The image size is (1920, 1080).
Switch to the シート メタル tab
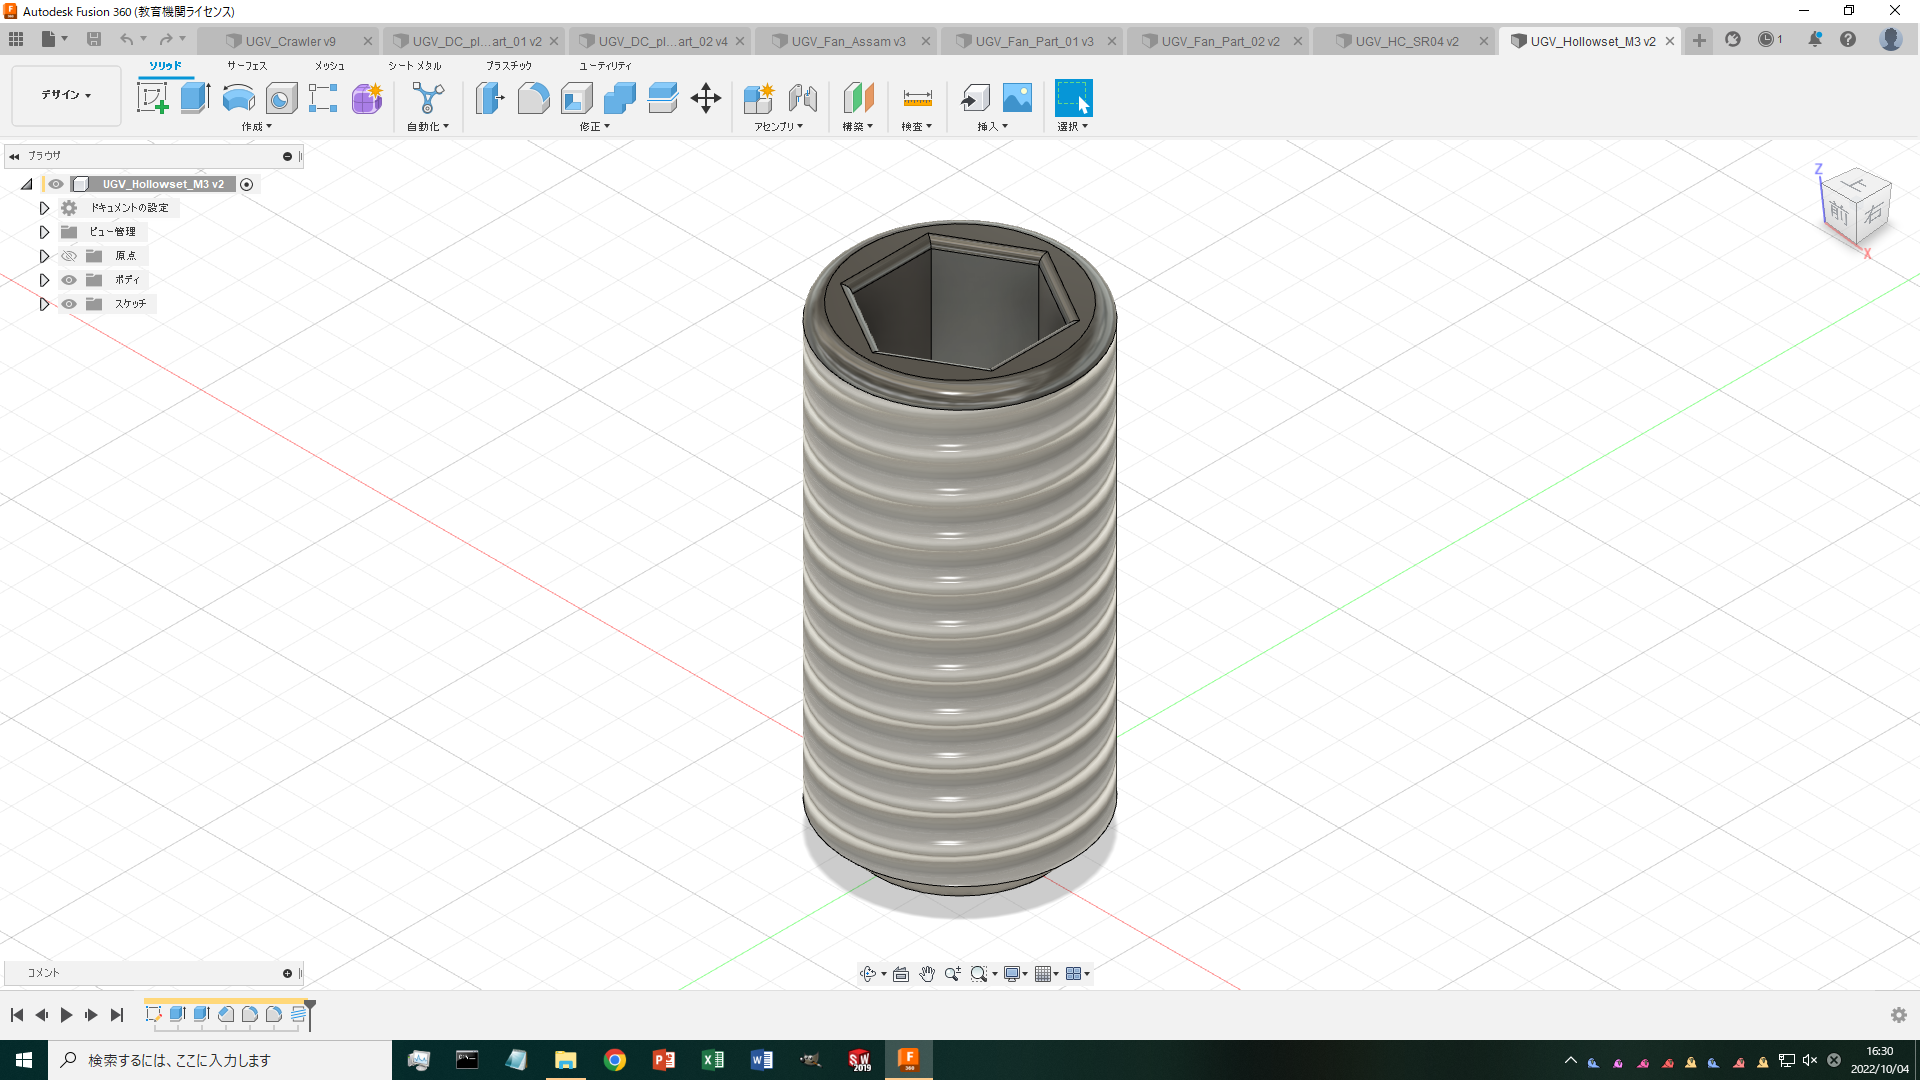[x=415, y=66]
